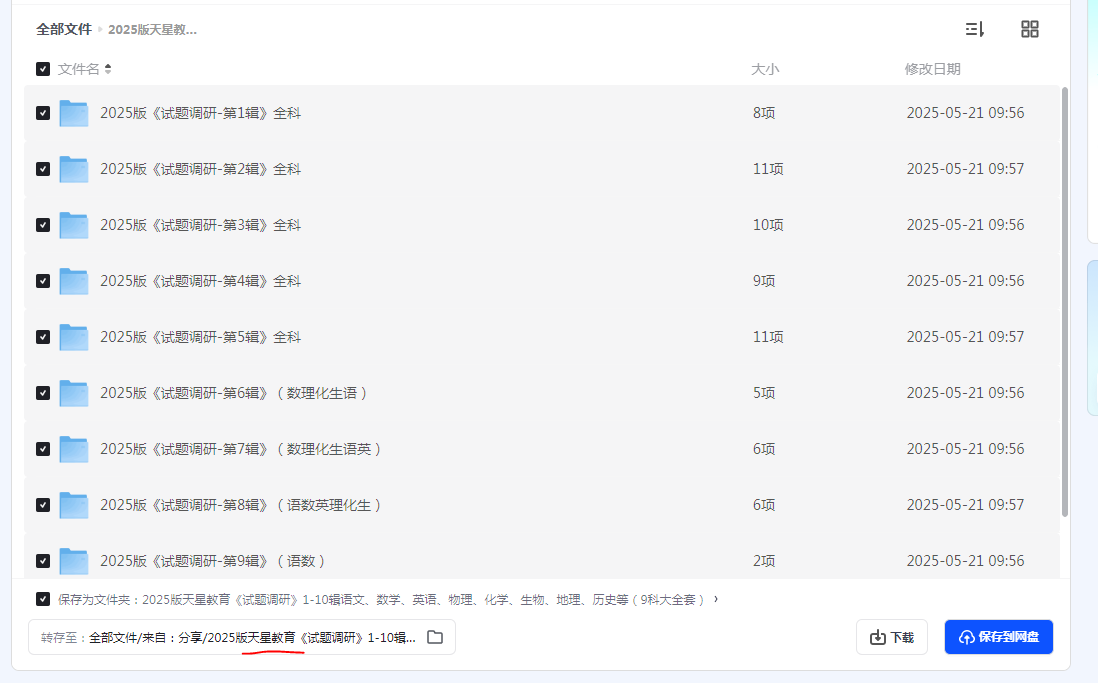The height and width of the screenshot is (683, 1098).
Task: Click the 保存到网盘 button
Action: pos(998,637)
